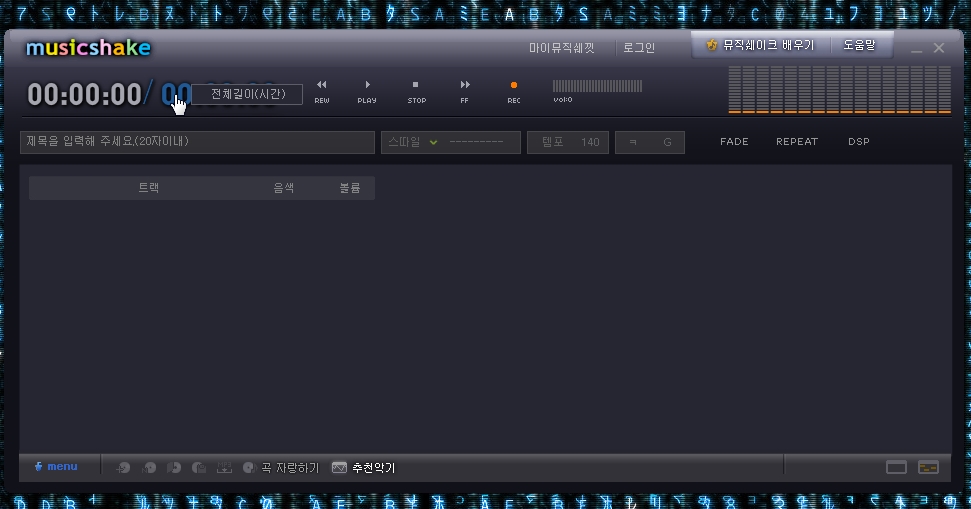This screenshot has width=971, height=509.
Task: Start playback with the PLAY button
Action: pyautogui.click(x=367, y=91)
